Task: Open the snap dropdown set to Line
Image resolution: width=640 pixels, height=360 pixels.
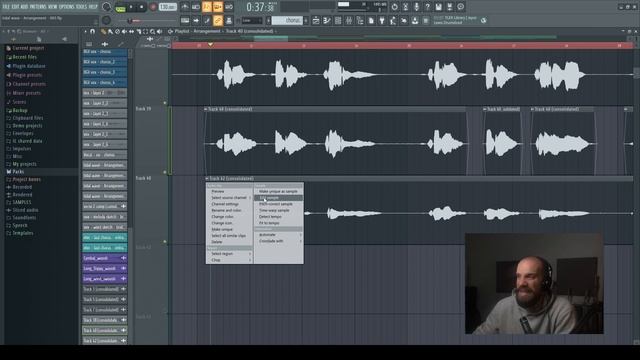Action: tap(252, 20)
